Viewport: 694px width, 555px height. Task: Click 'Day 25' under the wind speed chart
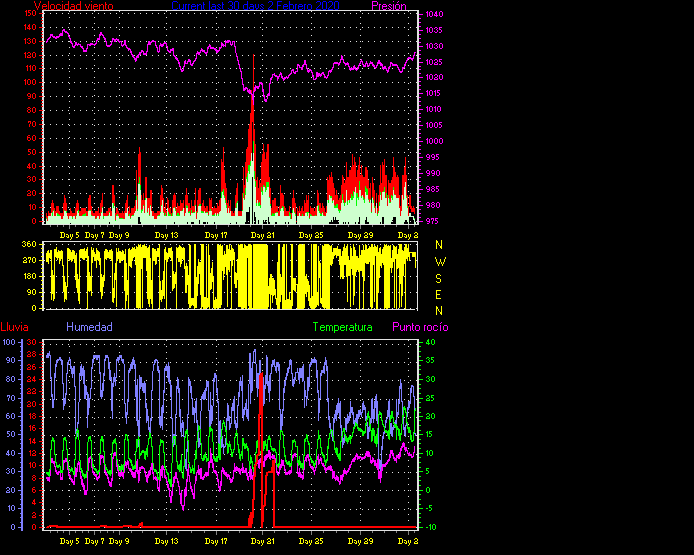tap(311, 235)
